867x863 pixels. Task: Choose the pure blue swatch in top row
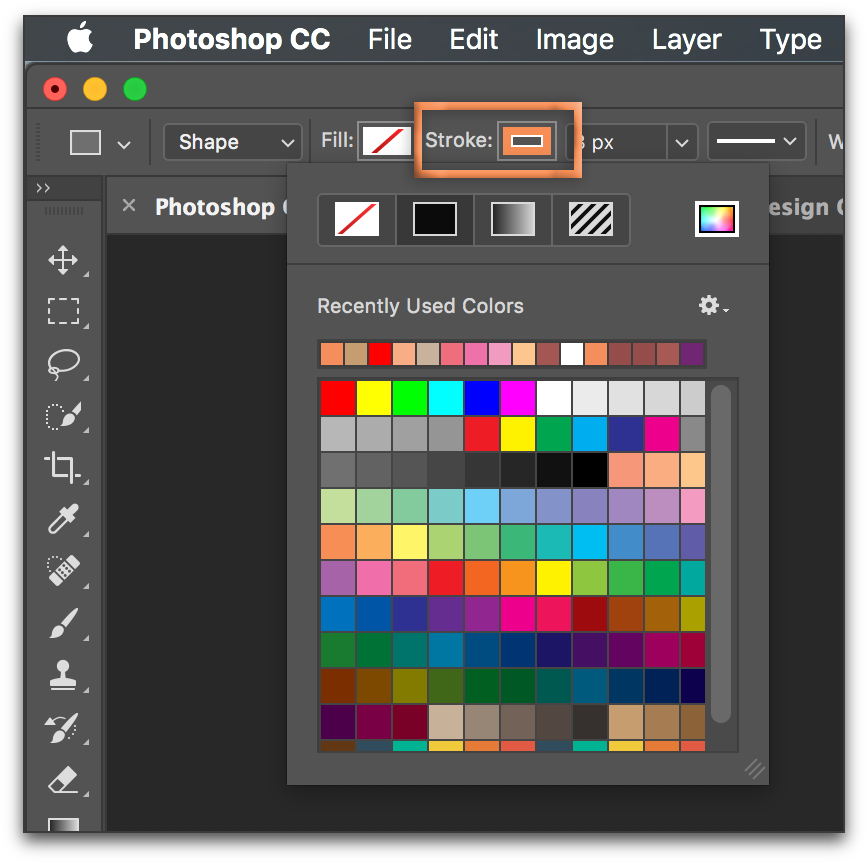pos(482,397)
